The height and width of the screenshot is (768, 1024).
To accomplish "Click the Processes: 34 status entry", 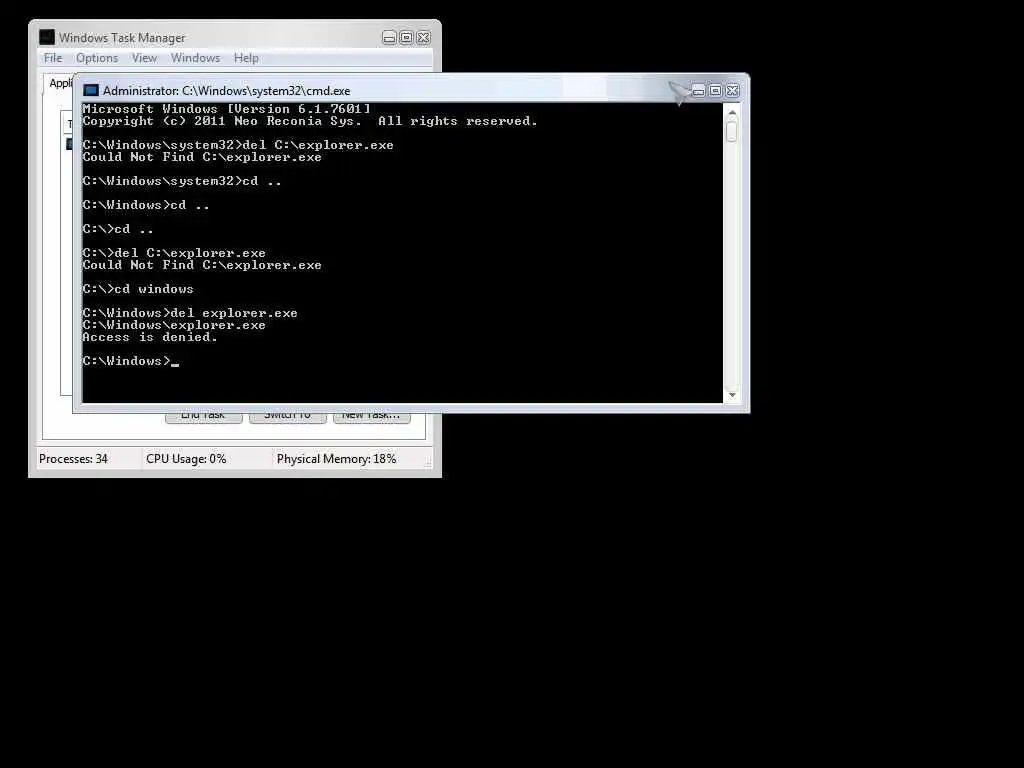I will point(73,459).
